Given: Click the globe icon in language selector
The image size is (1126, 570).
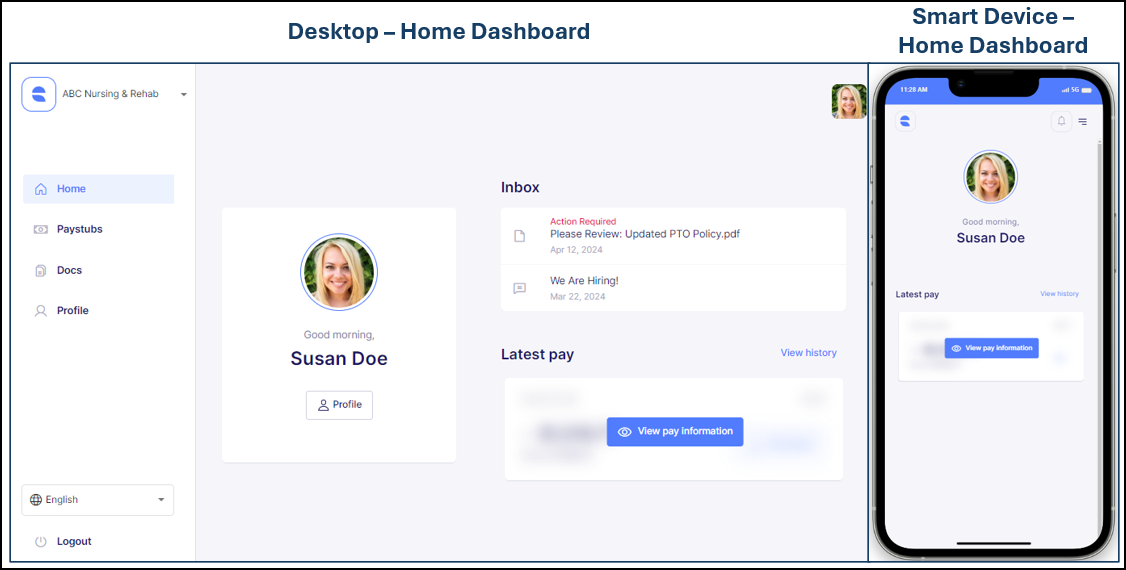Looking at the screenshot, I should click(x=36, y=500).
